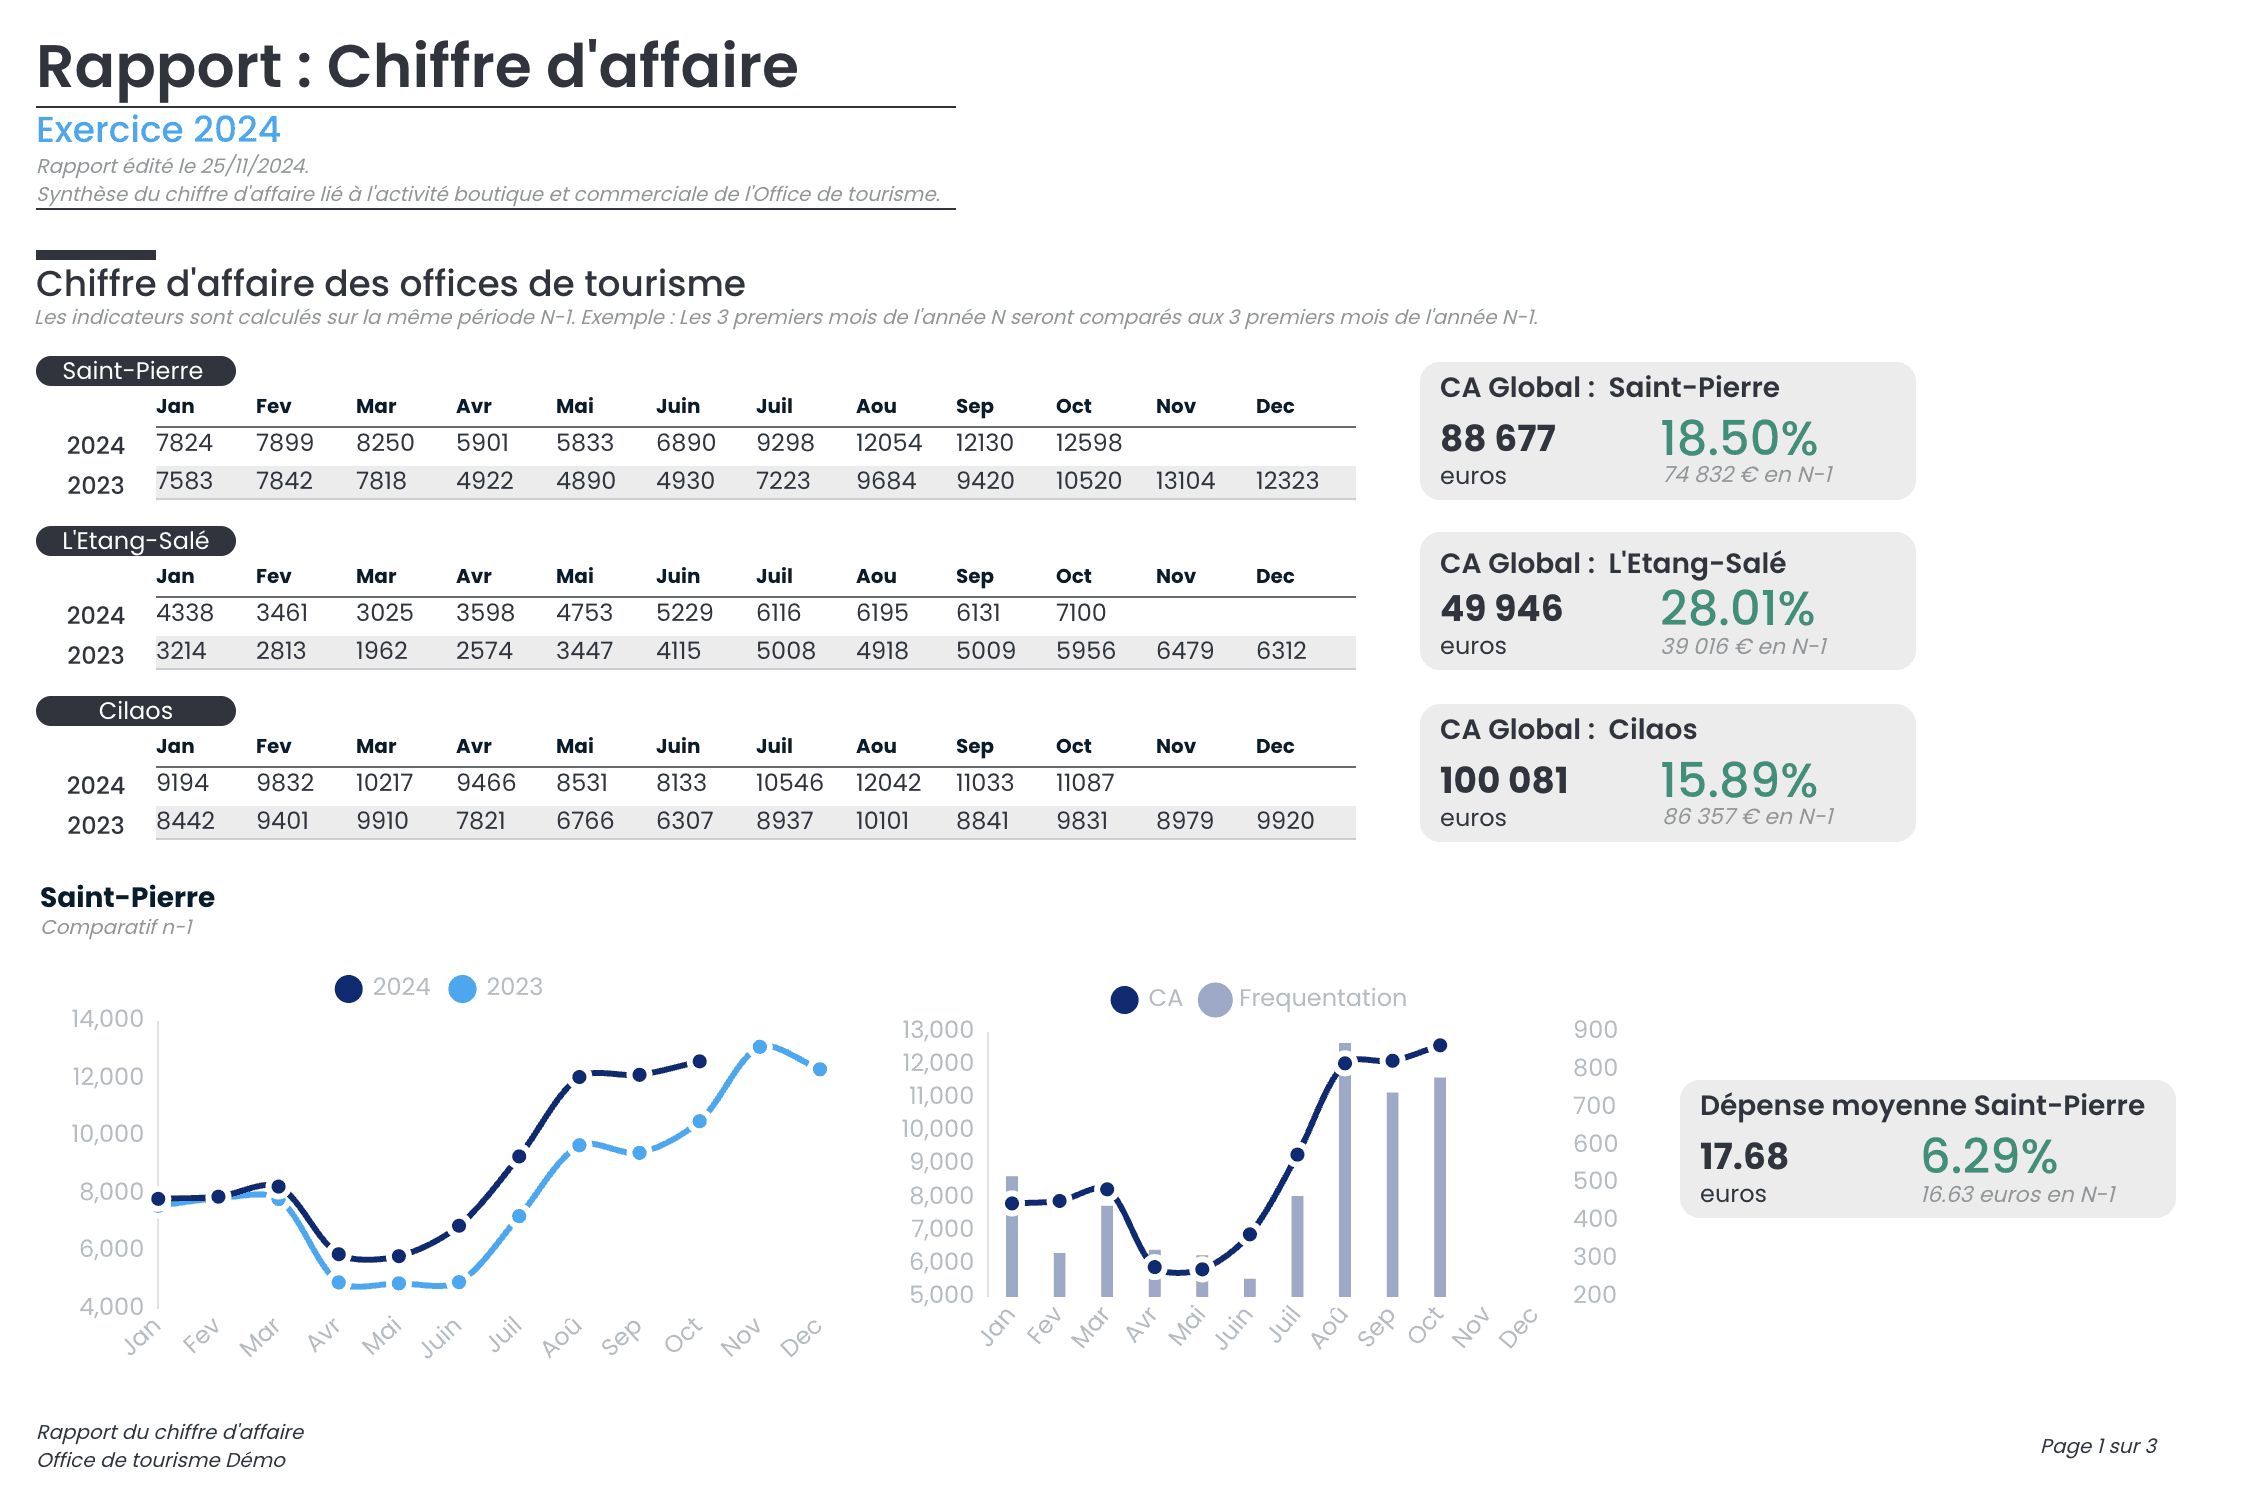The width and height of the screenshot is (2258, 1502).
Task: Click the 'Comparatif n-1' chart subtitle
Action: click(x=117, y=927)
